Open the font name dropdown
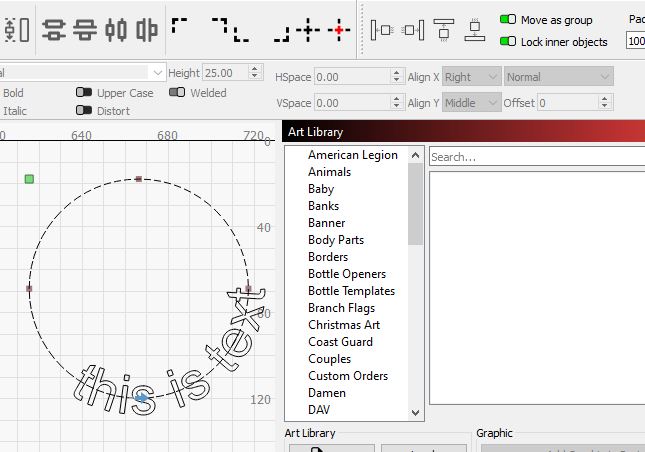The height and width of the screenshot is (452, 645). pos(157,73)
